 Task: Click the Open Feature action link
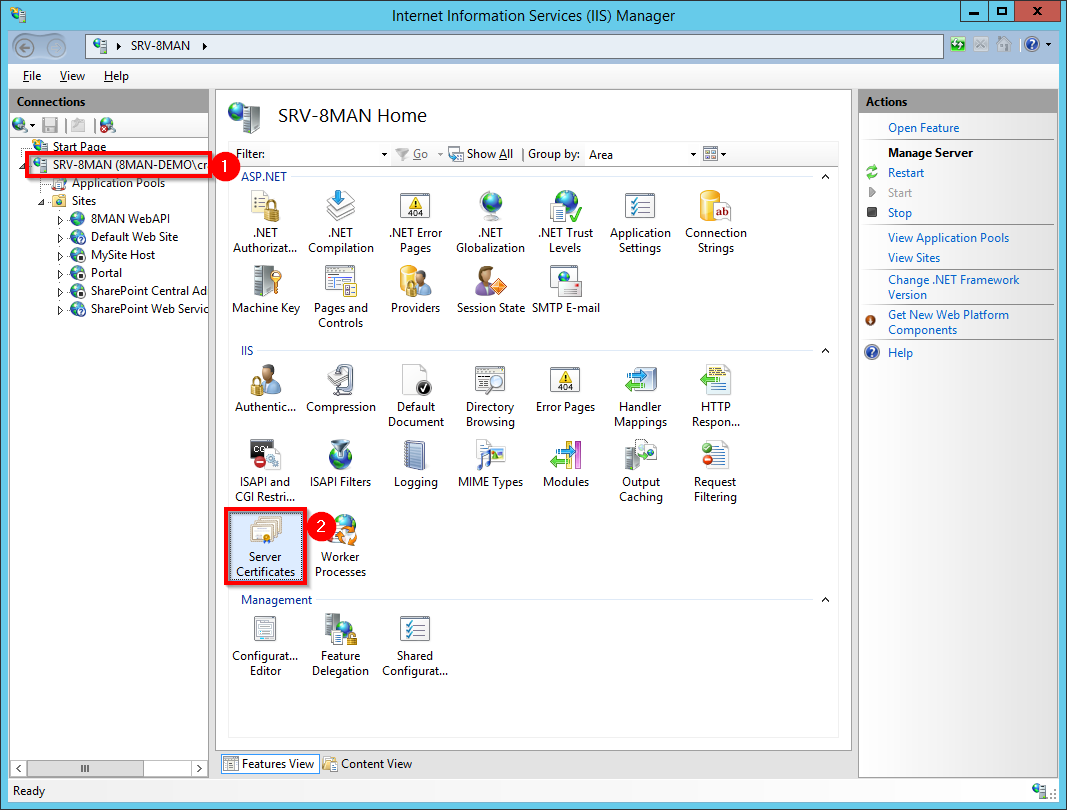[x=923, y=128]
